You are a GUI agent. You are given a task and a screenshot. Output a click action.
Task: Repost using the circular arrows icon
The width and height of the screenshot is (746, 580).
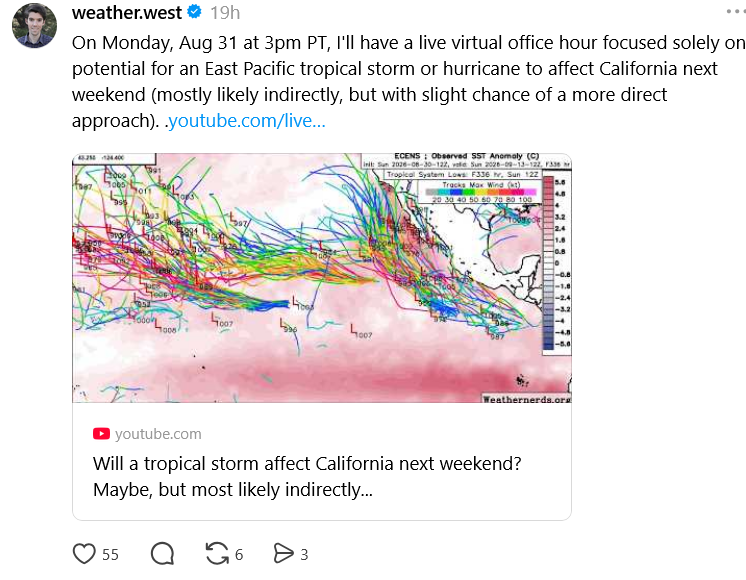(217, 554)
